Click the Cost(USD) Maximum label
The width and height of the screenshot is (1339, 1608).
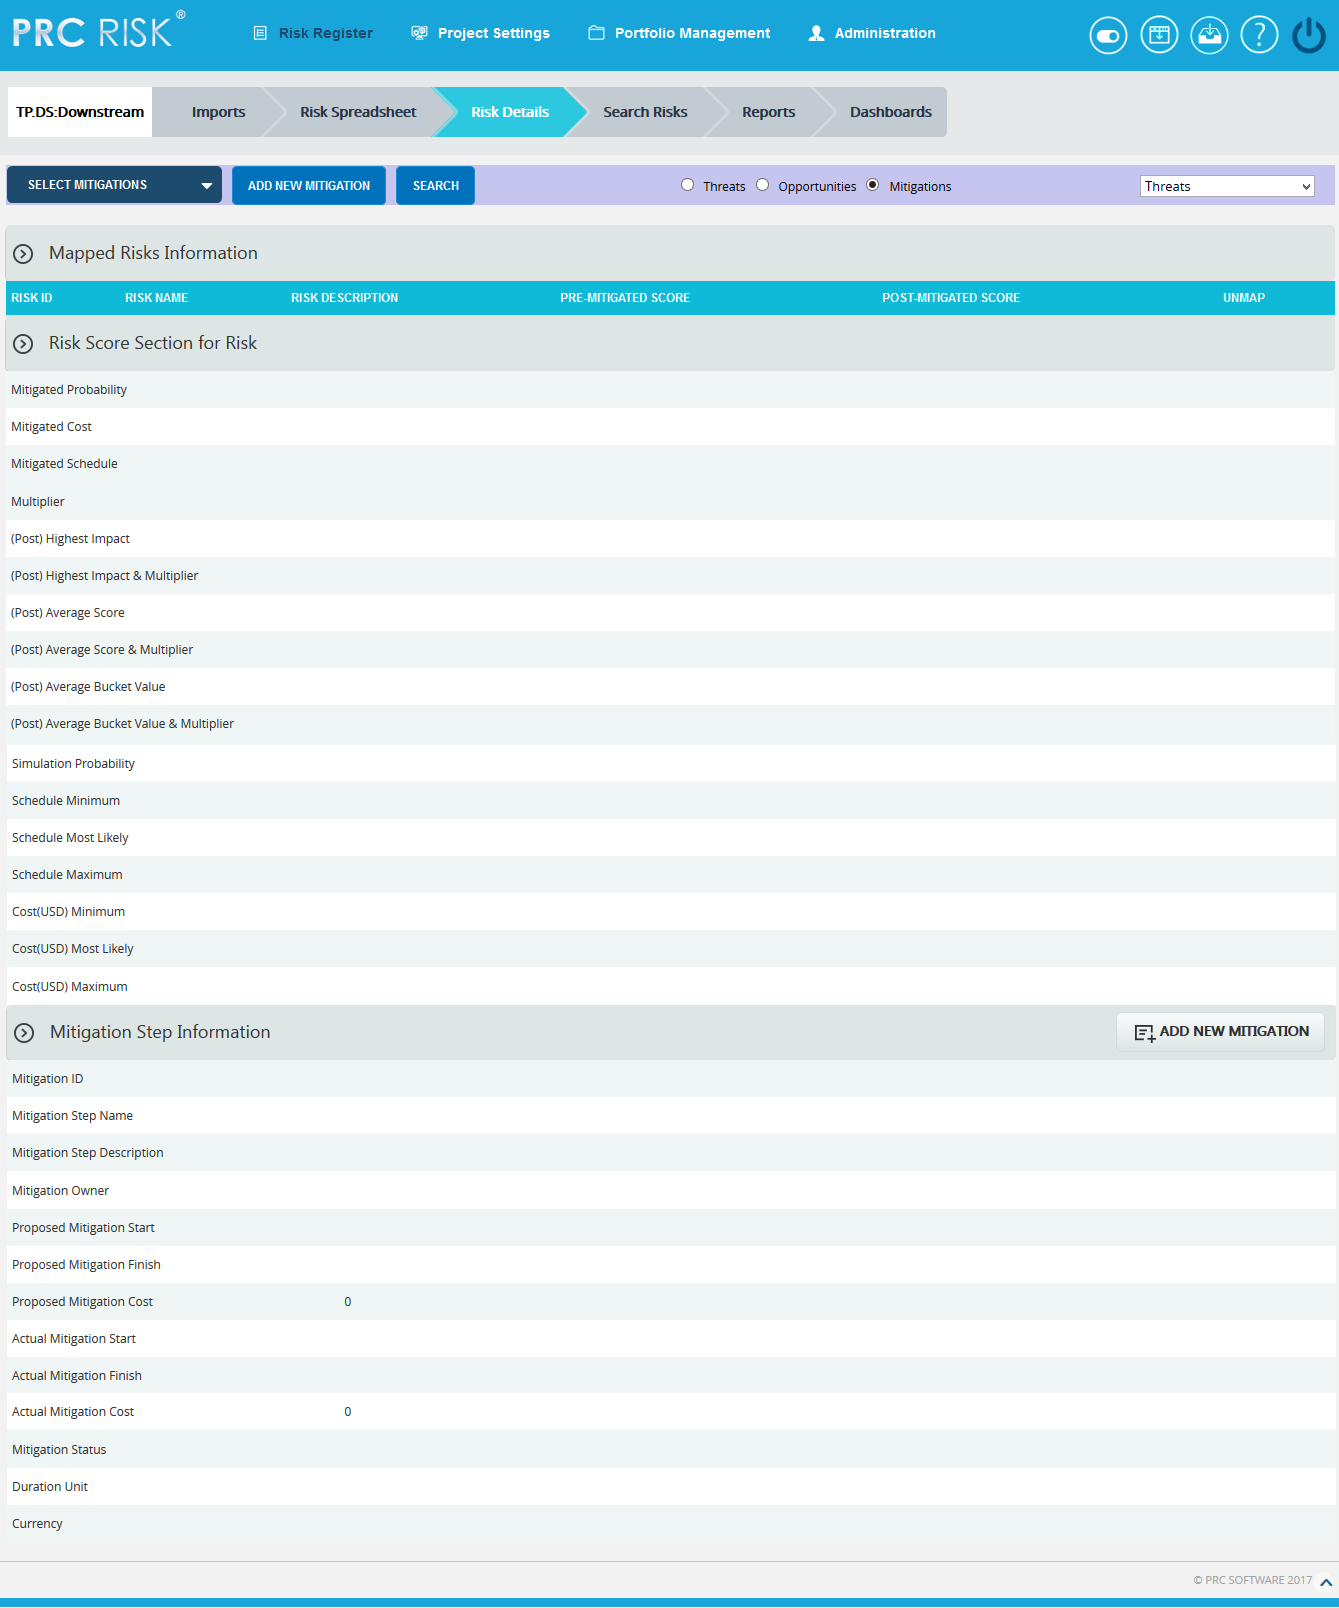pyautogui.click(x=70, y=987)
